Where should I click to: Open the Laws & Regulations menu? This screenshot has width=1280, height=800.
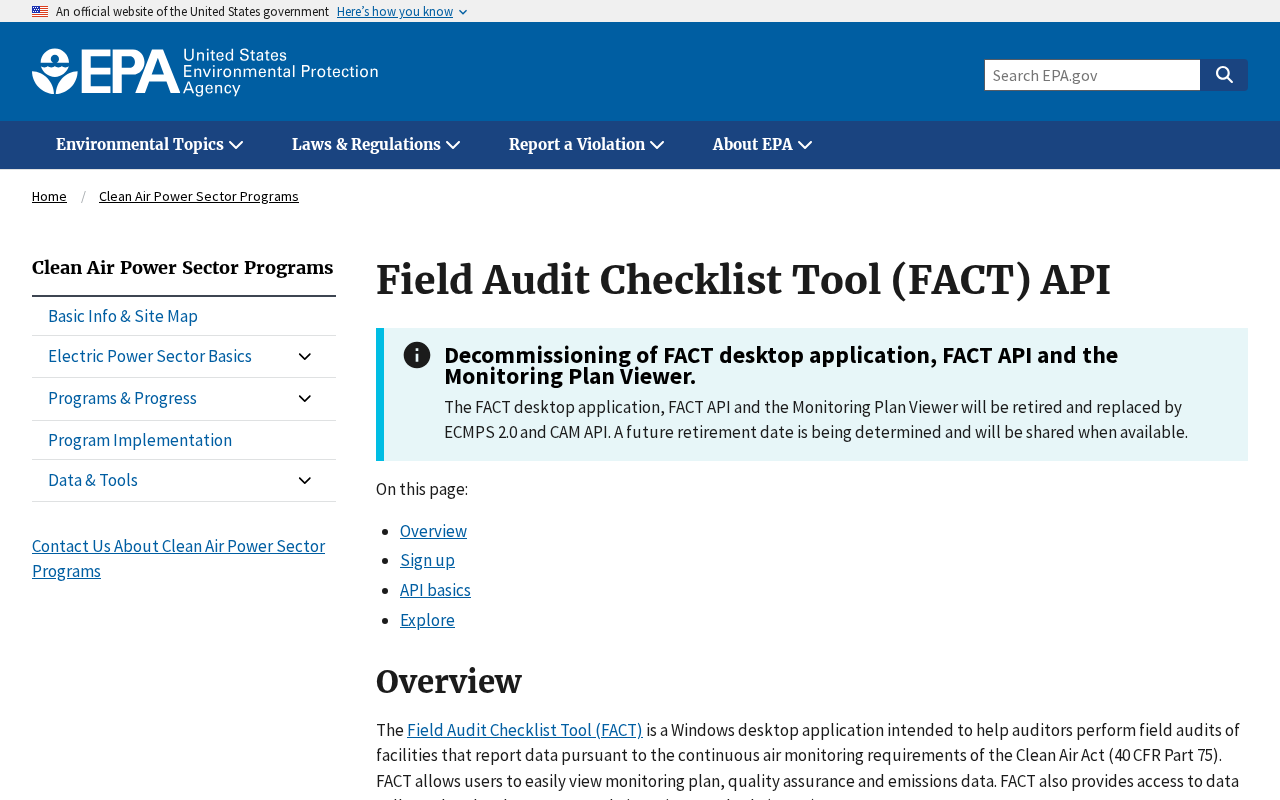pos(376,145)
